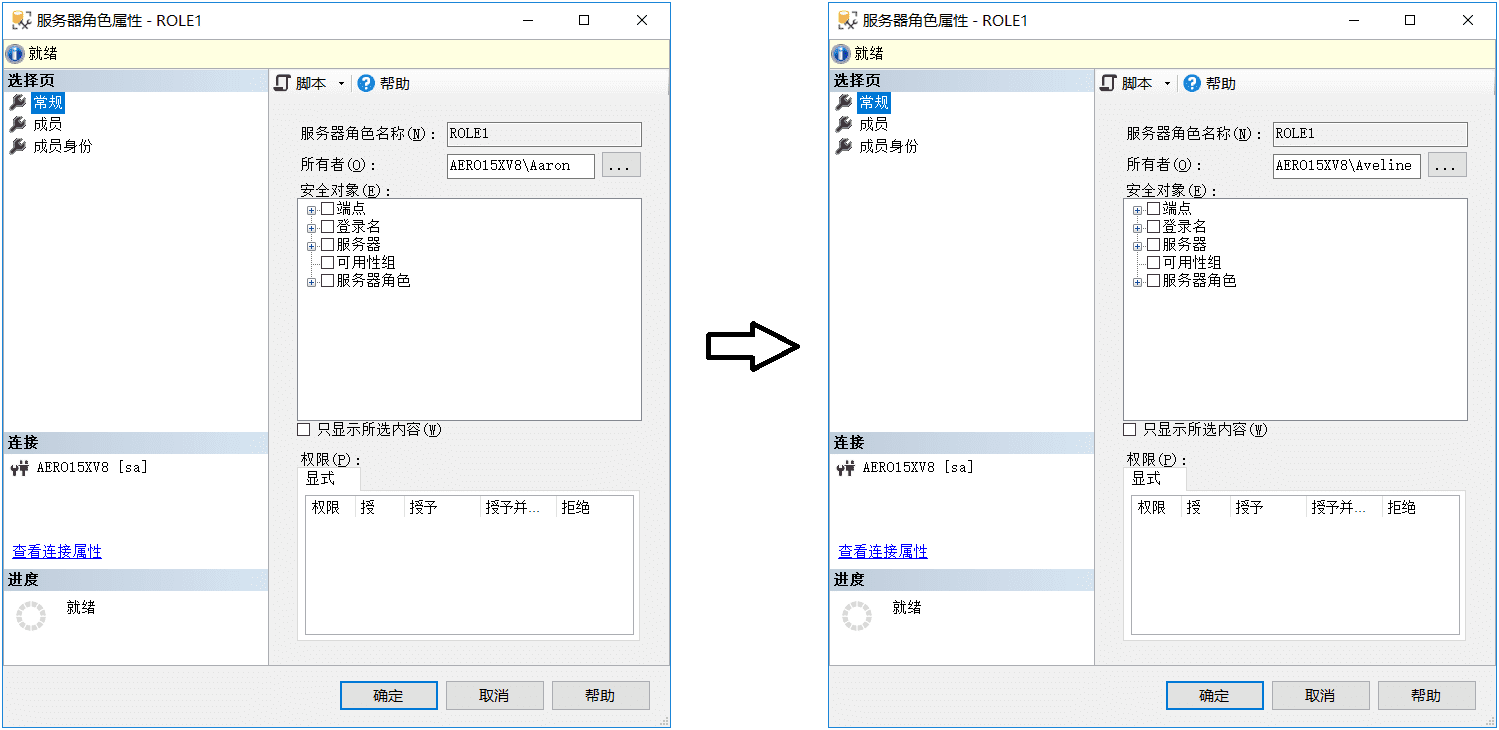
Task: Click 帮助 bottom button in right window
Action: click(1427, 696)
